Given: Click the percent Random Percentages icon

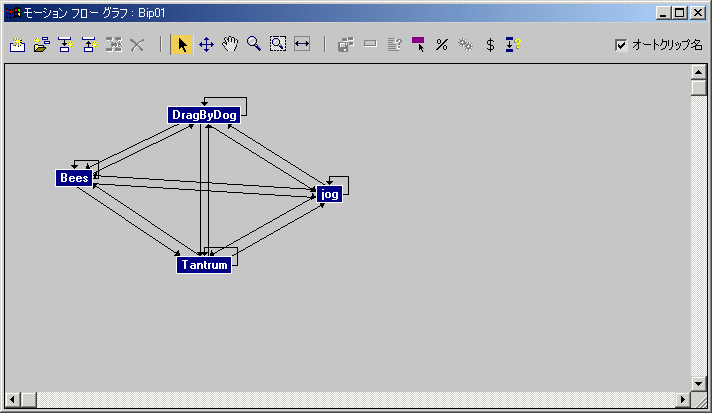Looking at the screenshot, I should (442, 44).
